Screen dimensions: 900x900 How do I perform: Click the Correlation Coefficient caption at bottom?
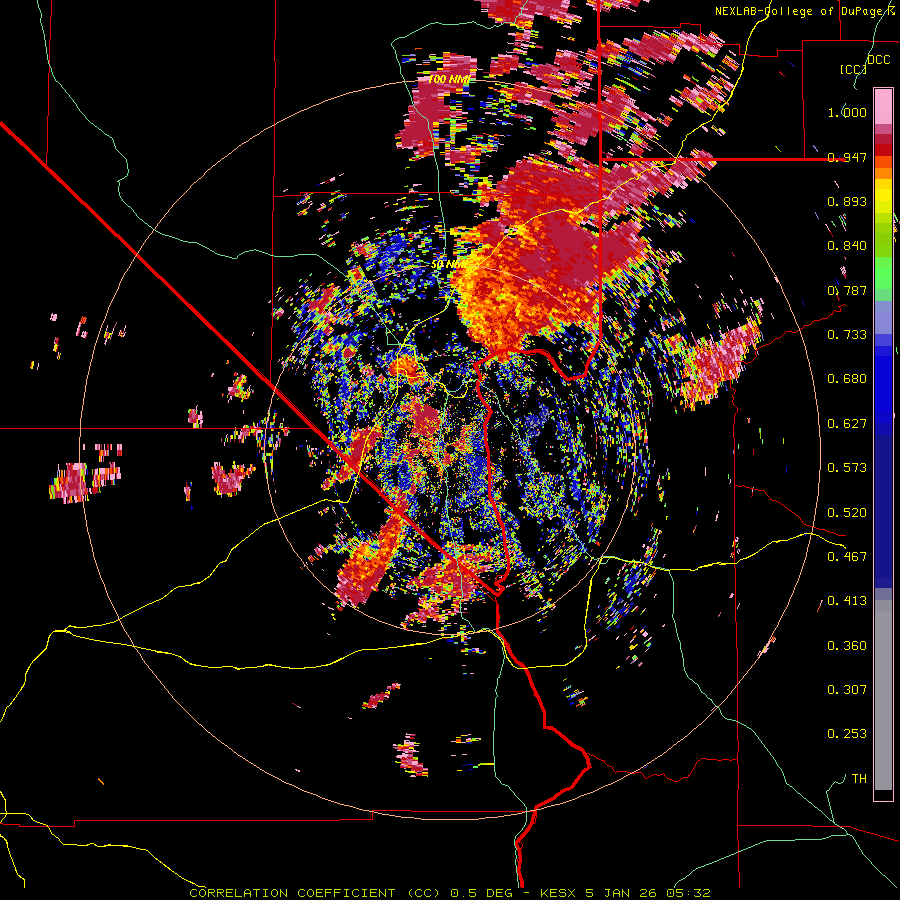[450, 893]
